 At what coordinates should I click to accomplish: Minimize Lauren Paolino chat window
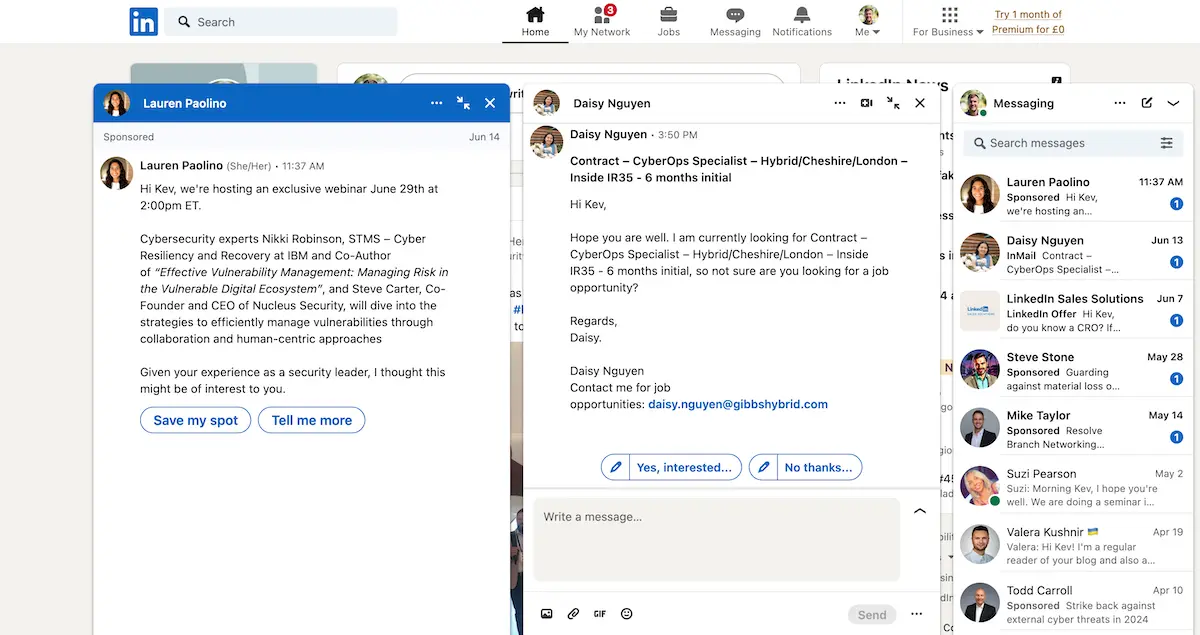click(463, 103)
